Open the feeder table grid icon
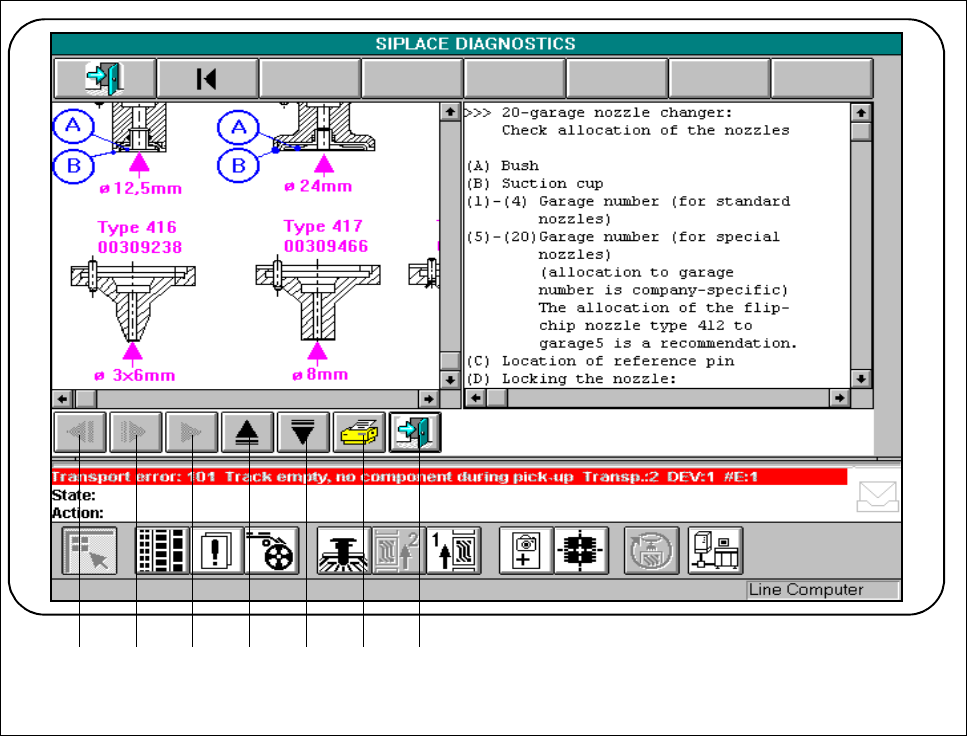Screen dimensions: 967x736 click(162, 550)
